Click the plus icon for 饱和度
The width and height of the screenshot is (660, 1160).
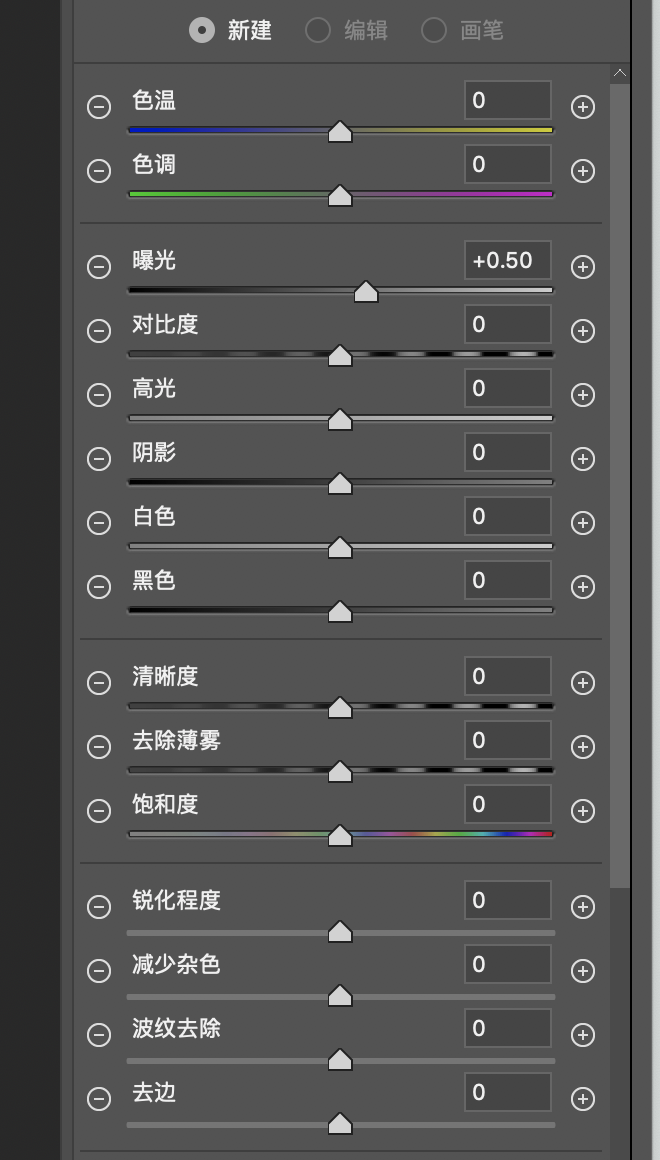click(583, 811)
